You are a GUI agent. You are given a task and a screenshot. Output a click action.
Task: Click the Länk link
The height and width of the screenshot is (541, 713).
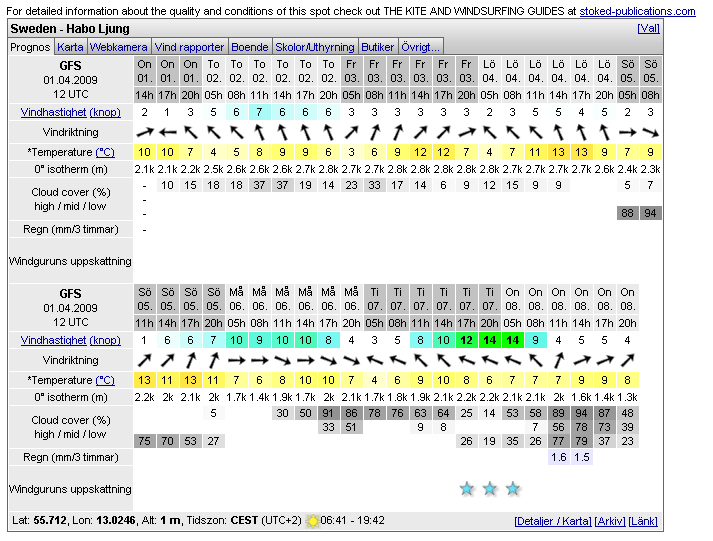(x=643, y=521)
